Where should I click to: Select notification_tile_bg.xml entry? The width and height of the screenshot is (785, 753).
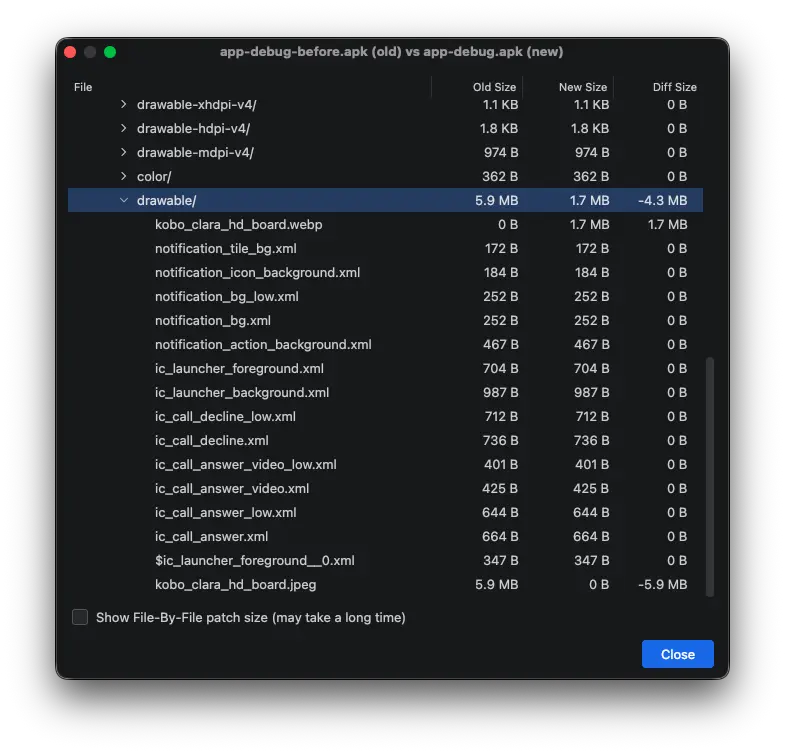[225, 248]
